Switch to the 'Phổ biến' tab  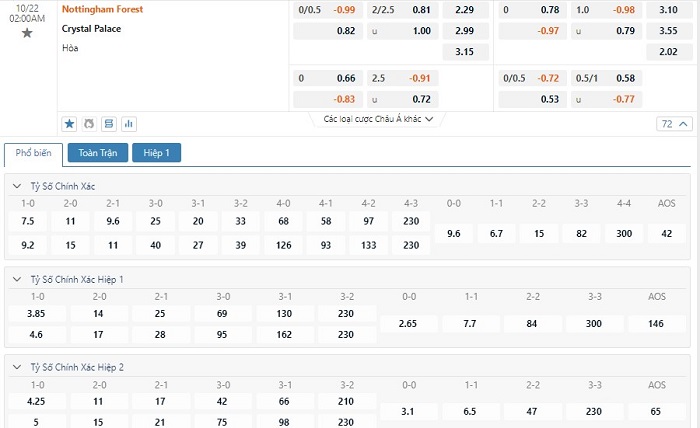[x=34, y=153]
